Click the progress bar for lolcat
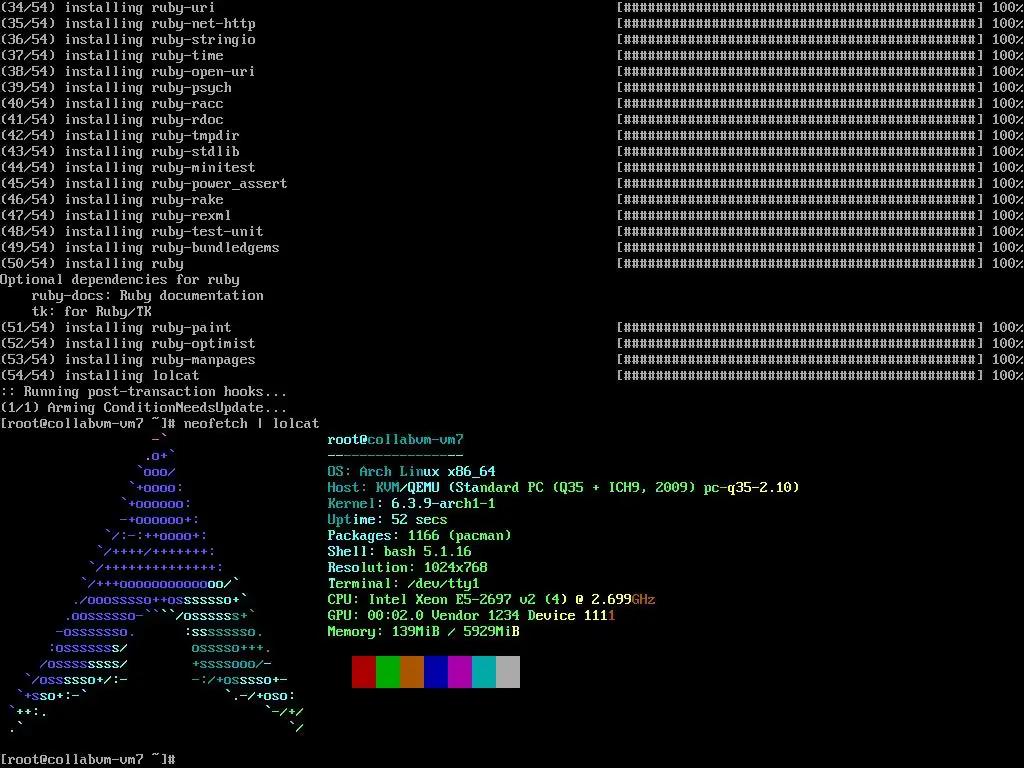The height and width of the screenshot is (768, 1024). click(800, 376)
